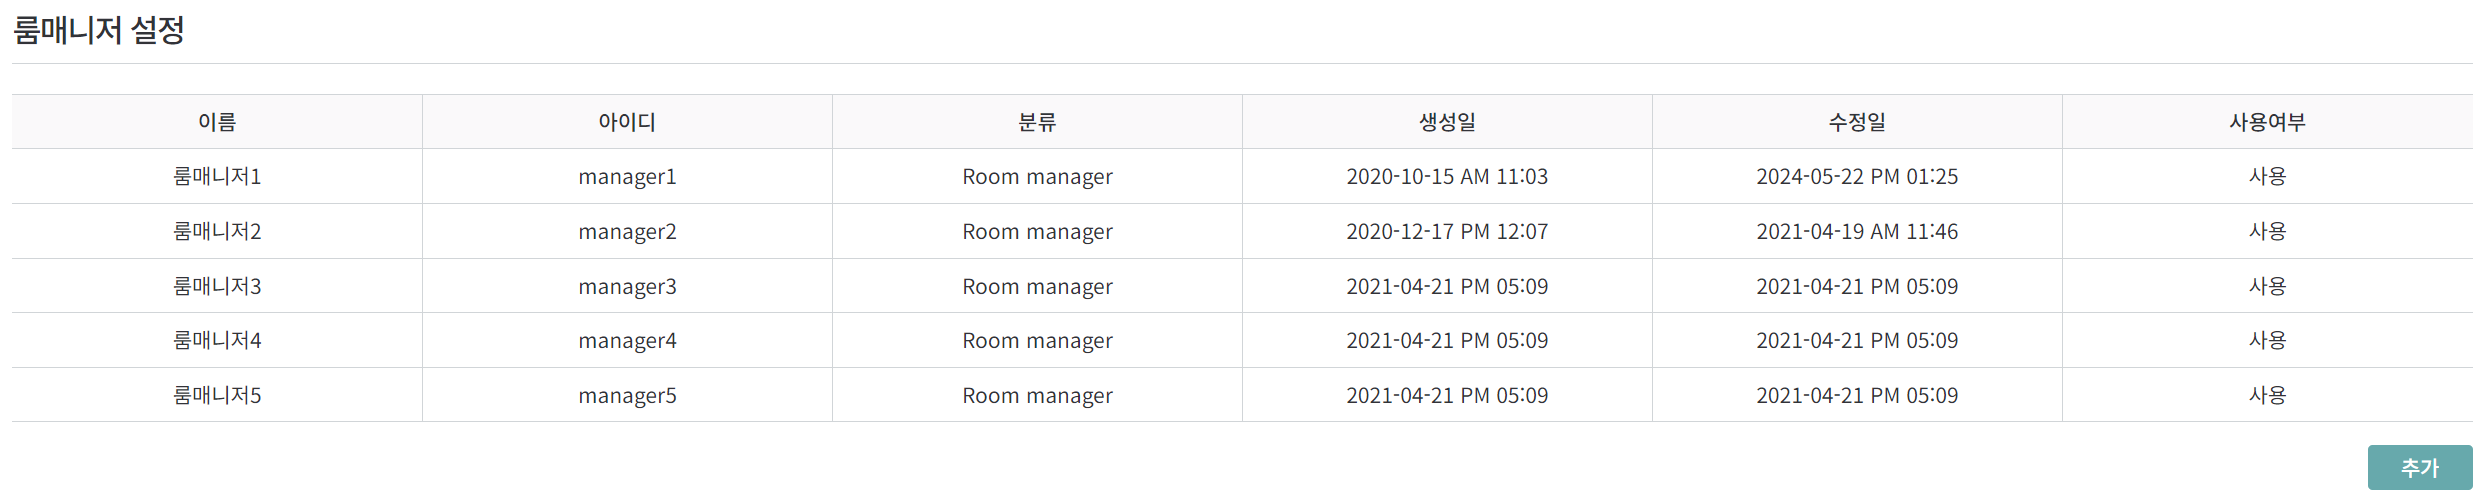The image size is (2486, 504).
Task: Click the 수정일 column header
Action: pos(1857,122)
